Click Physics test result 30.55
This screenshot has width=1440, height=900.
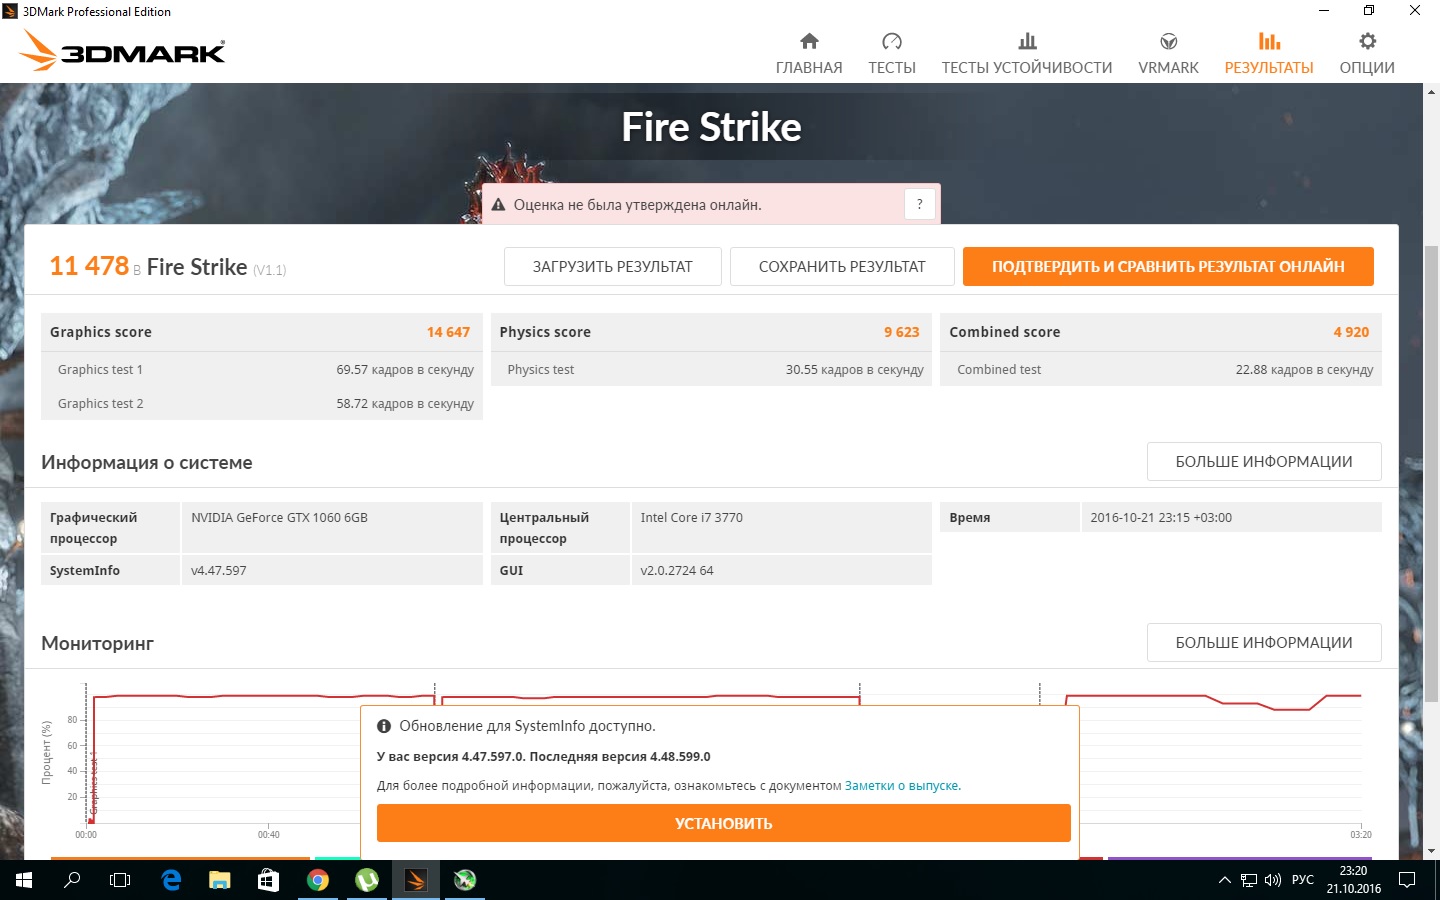tap(854, 370)
